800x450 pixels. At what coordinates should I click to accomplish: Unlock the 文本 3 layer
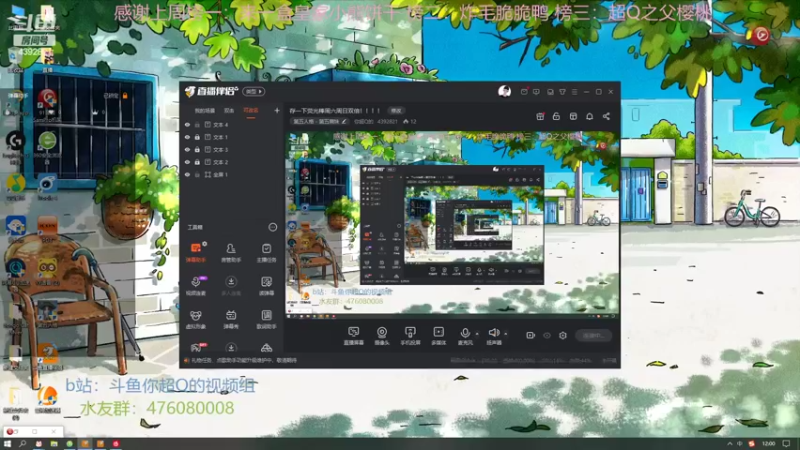197,149
